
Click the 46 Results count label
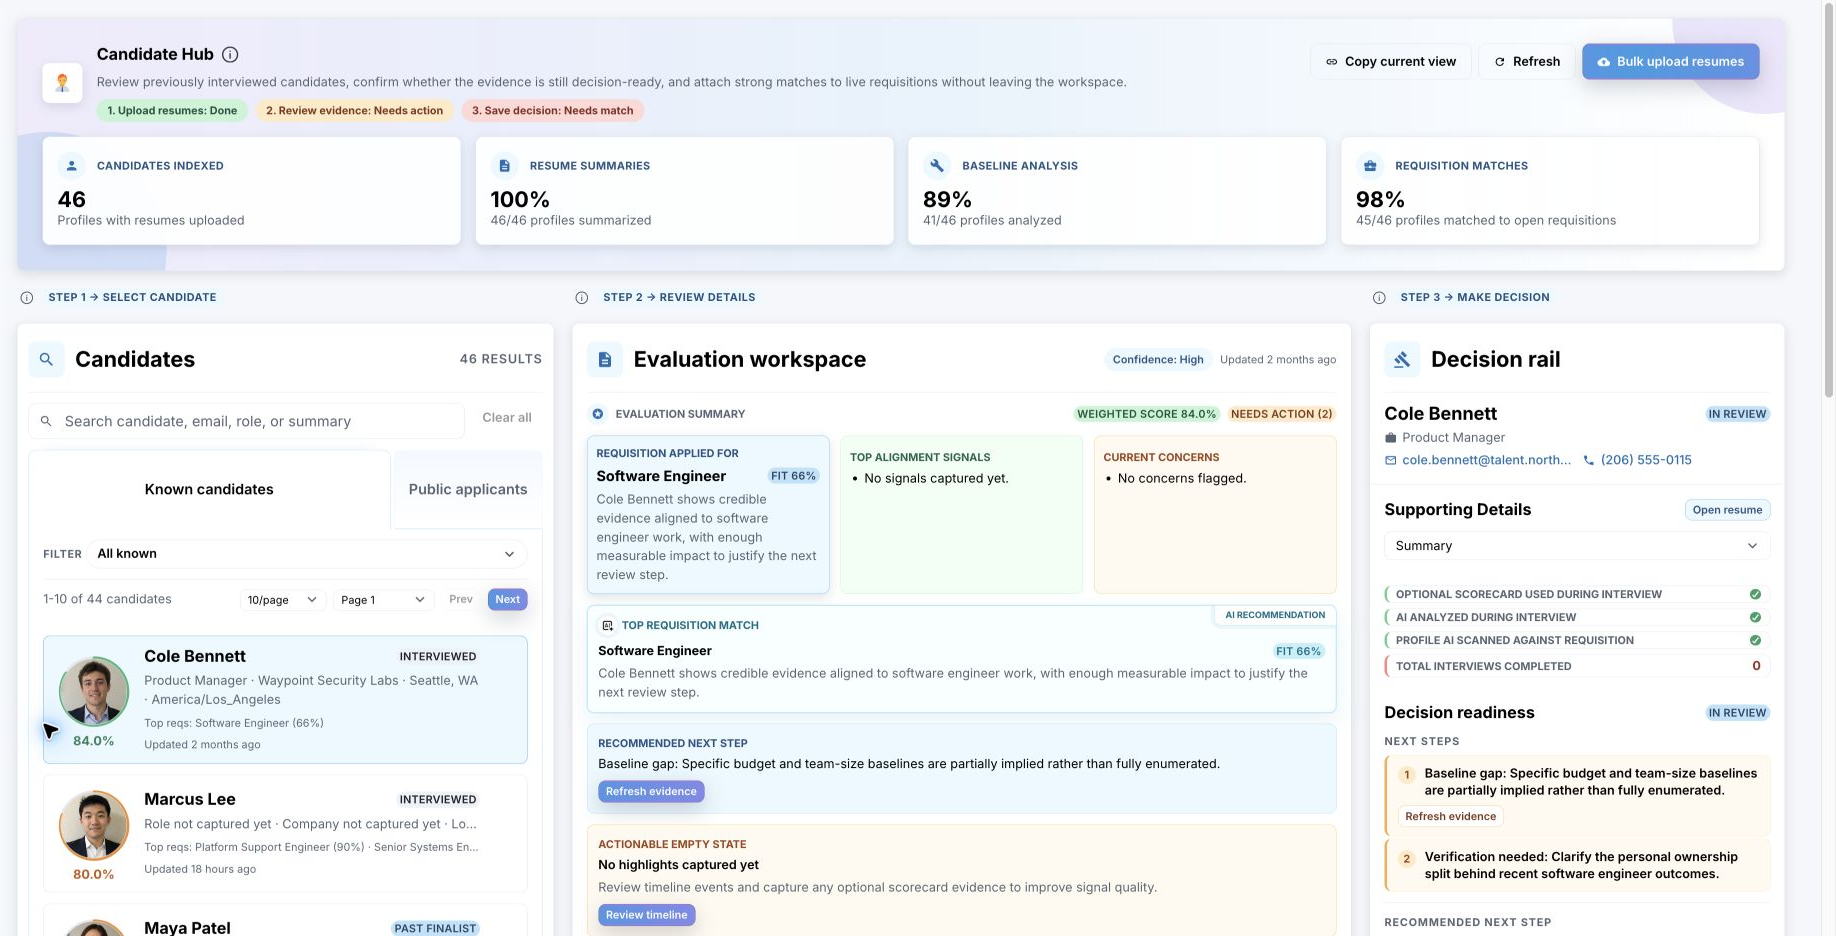(x=500, y=359)
